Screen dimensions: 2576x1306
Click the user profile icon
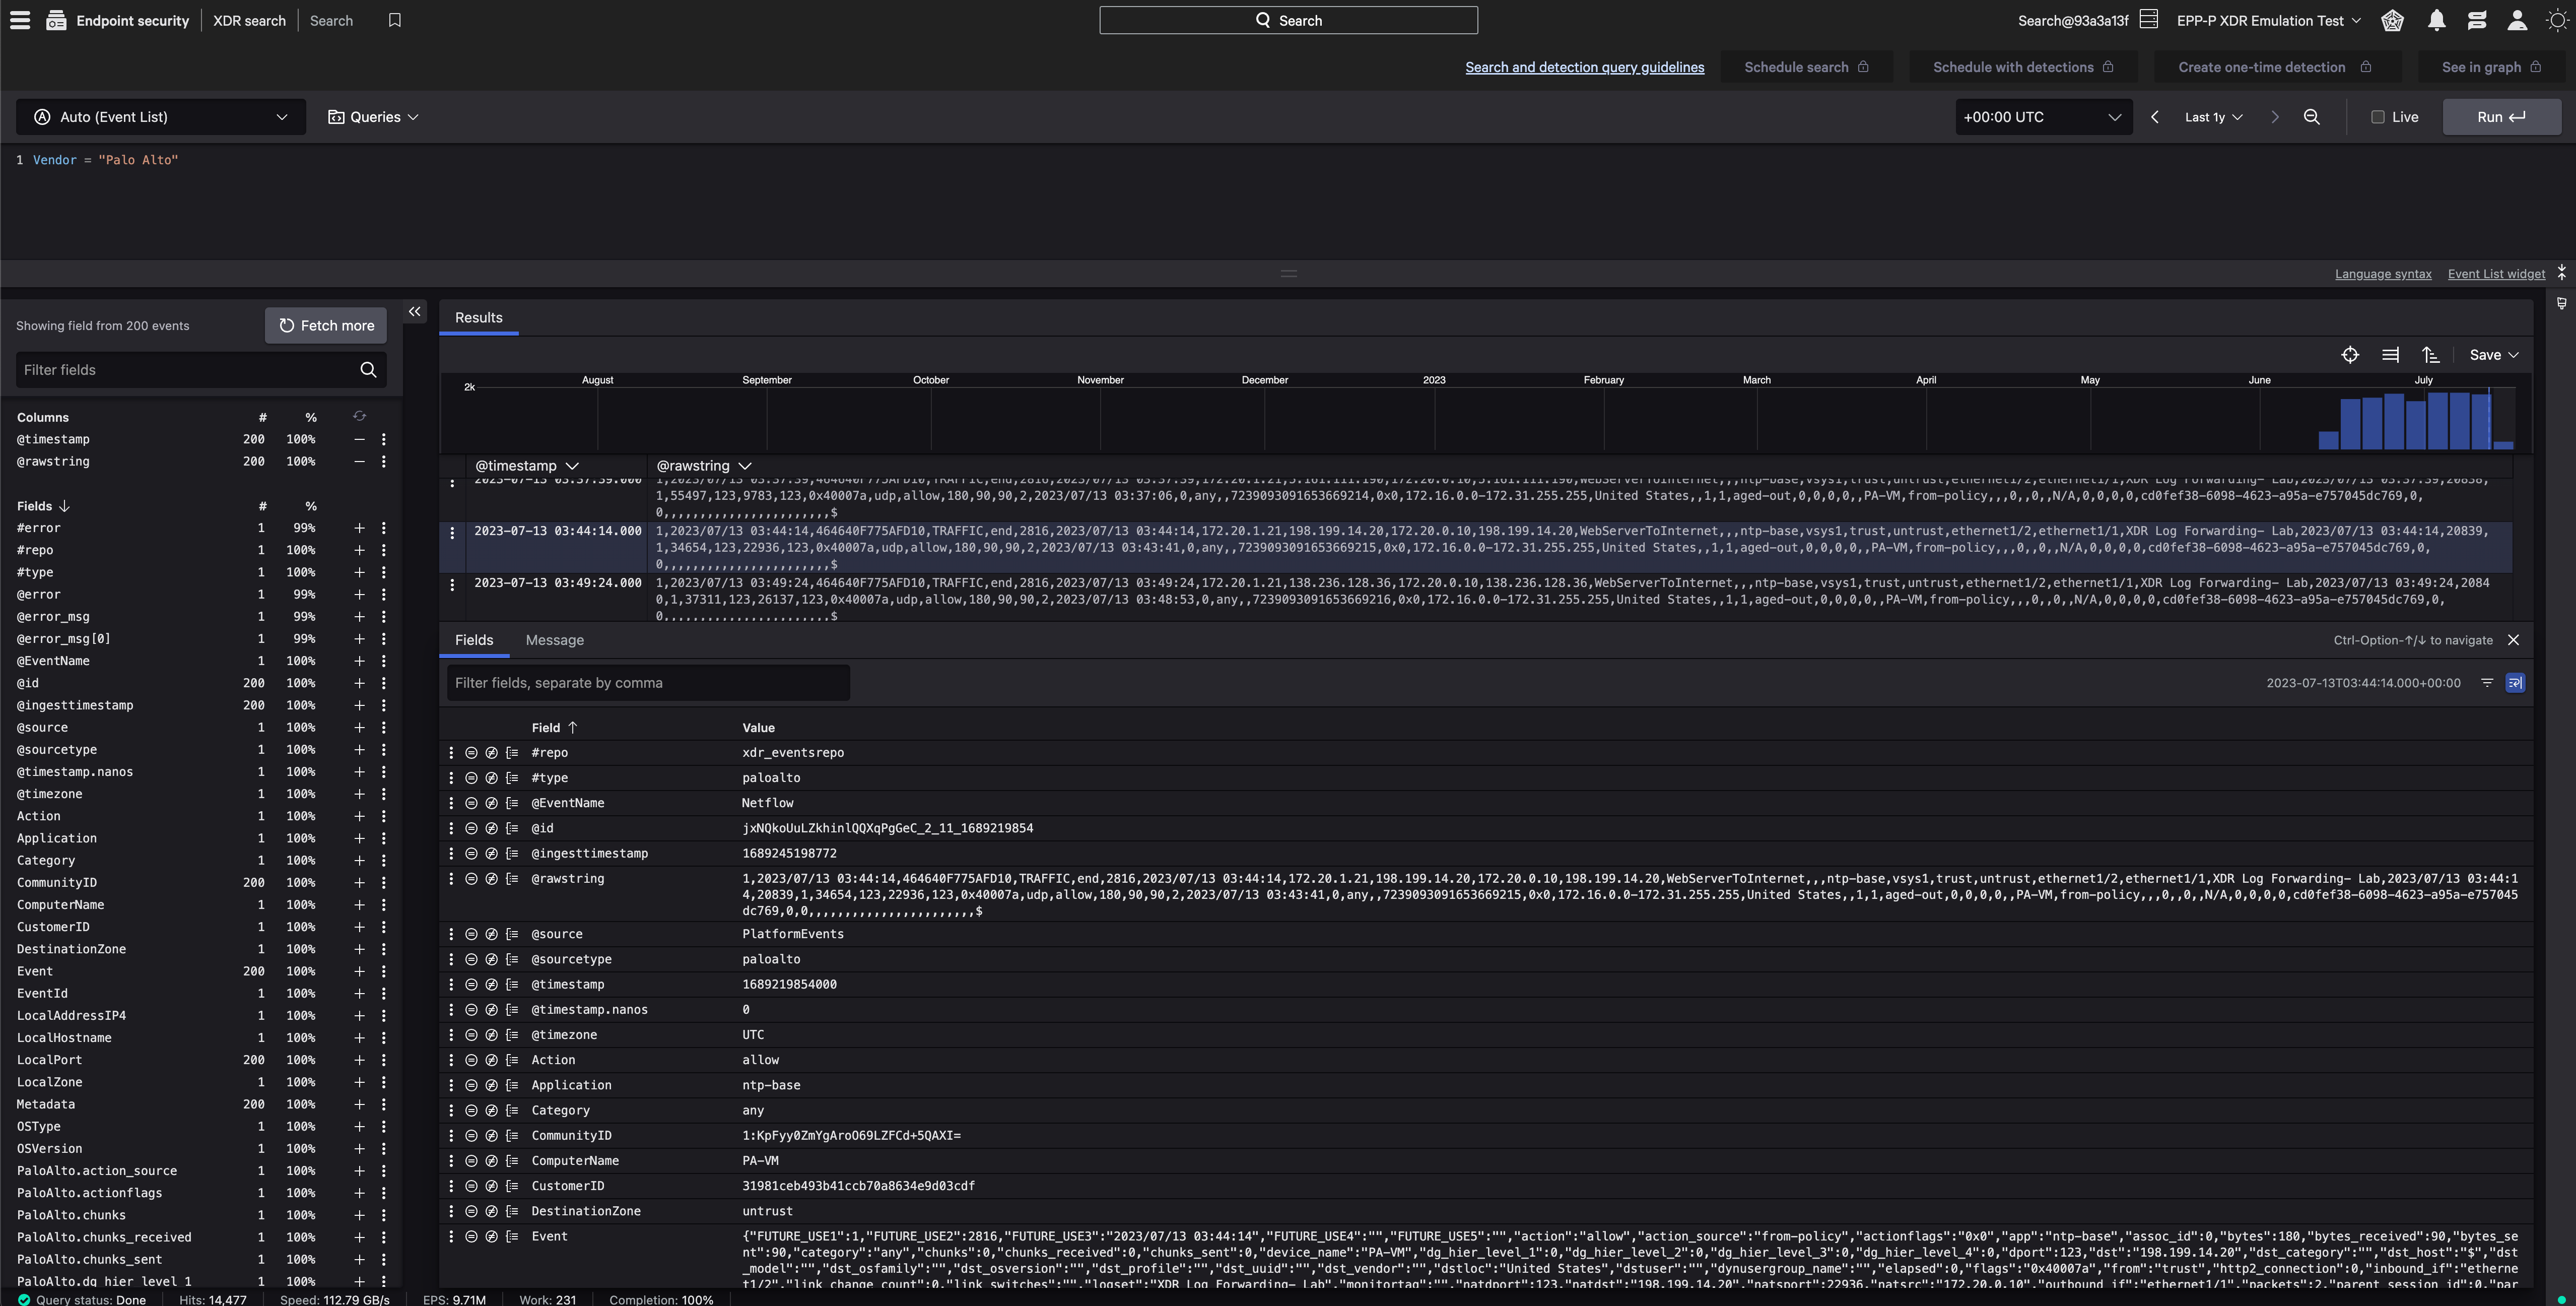click(x=2517, y=20)
